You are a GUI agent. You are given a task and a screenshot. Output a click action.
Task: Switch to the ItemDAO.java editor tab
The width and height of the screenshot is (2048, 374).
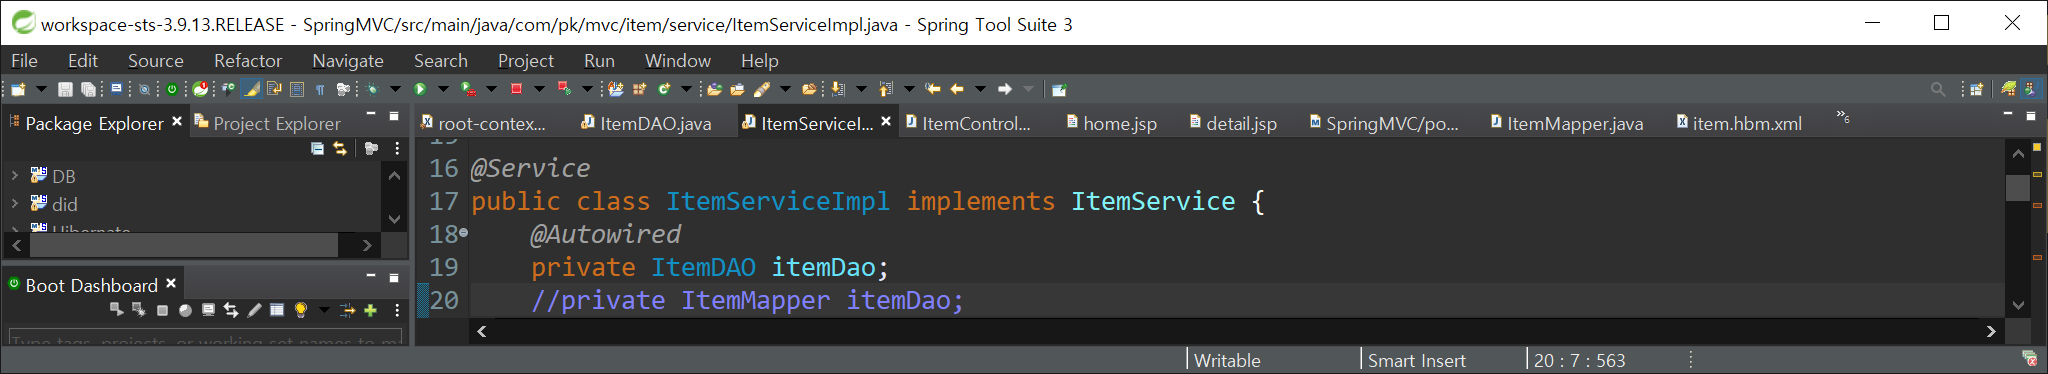[647, 123]
